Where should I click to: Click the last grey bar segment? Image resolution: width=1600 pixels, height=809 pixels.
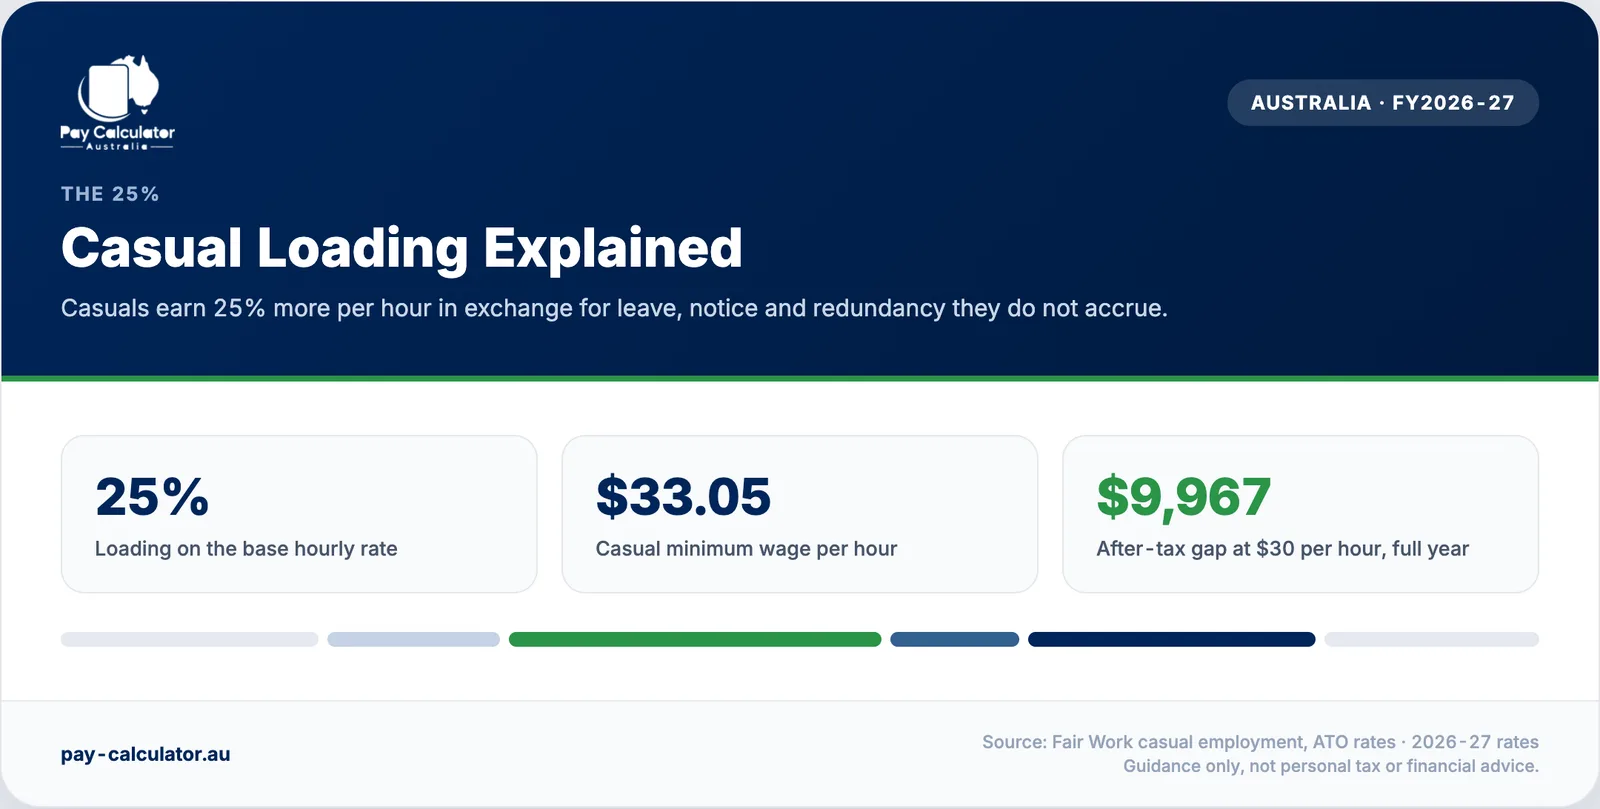click(x=1432, y=639)
